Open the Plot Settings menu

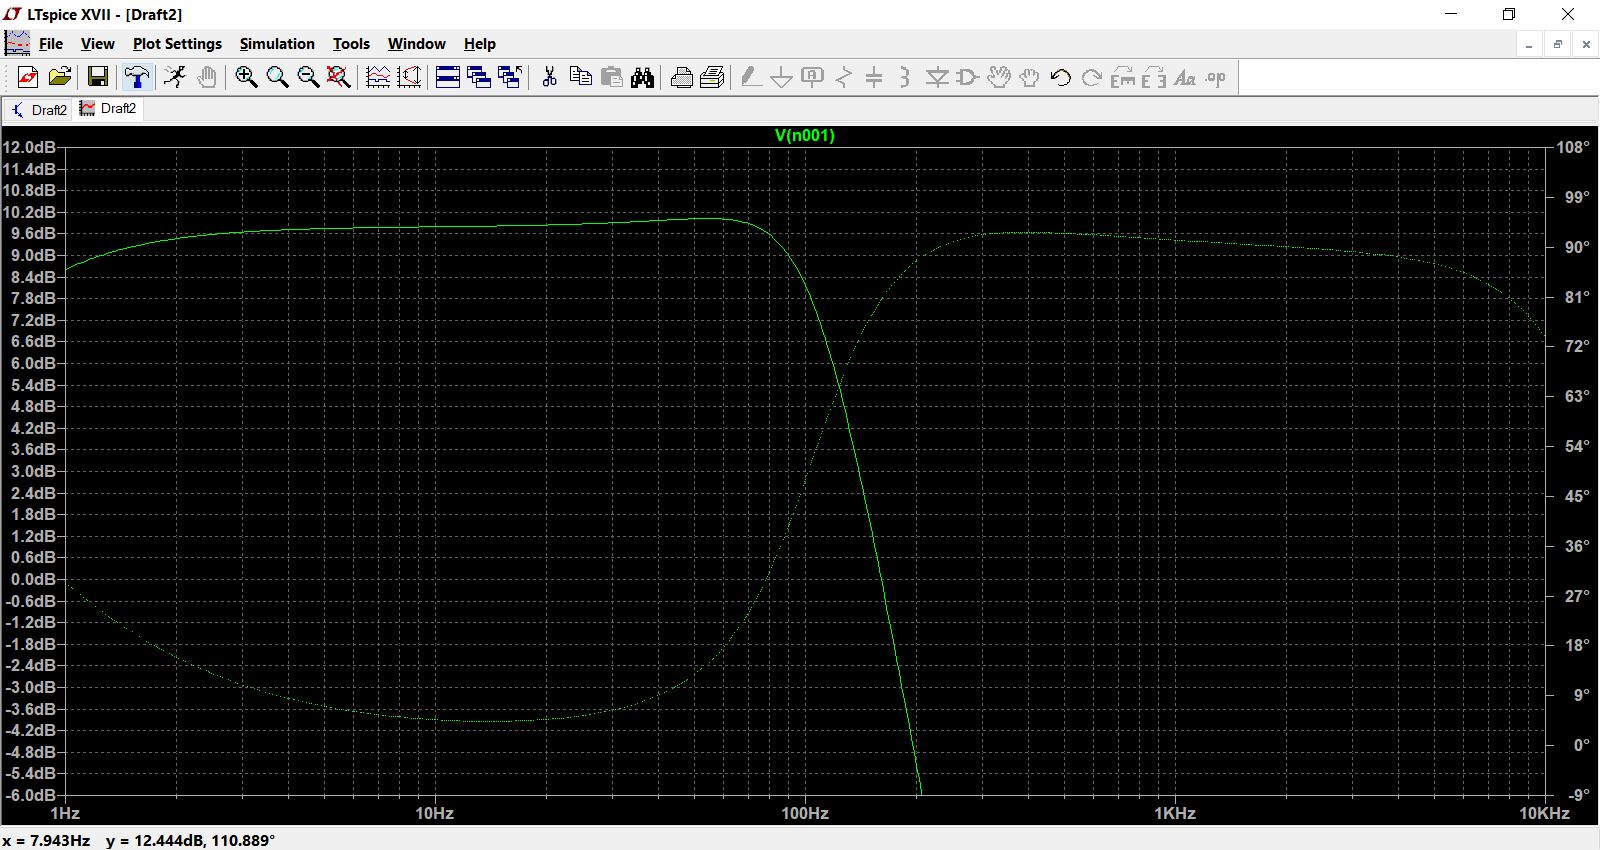[177, 44]
